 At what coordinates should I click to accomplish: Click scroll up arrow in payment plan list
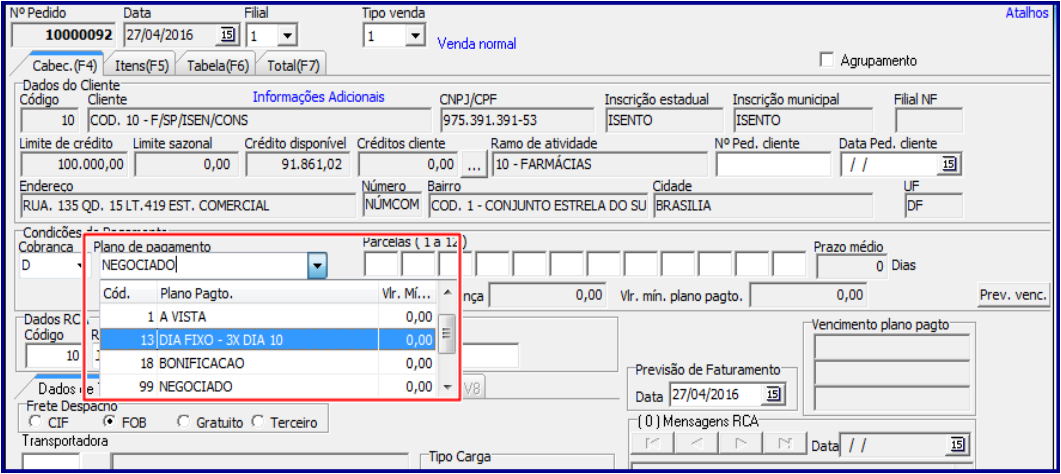[x=447, y=293]
